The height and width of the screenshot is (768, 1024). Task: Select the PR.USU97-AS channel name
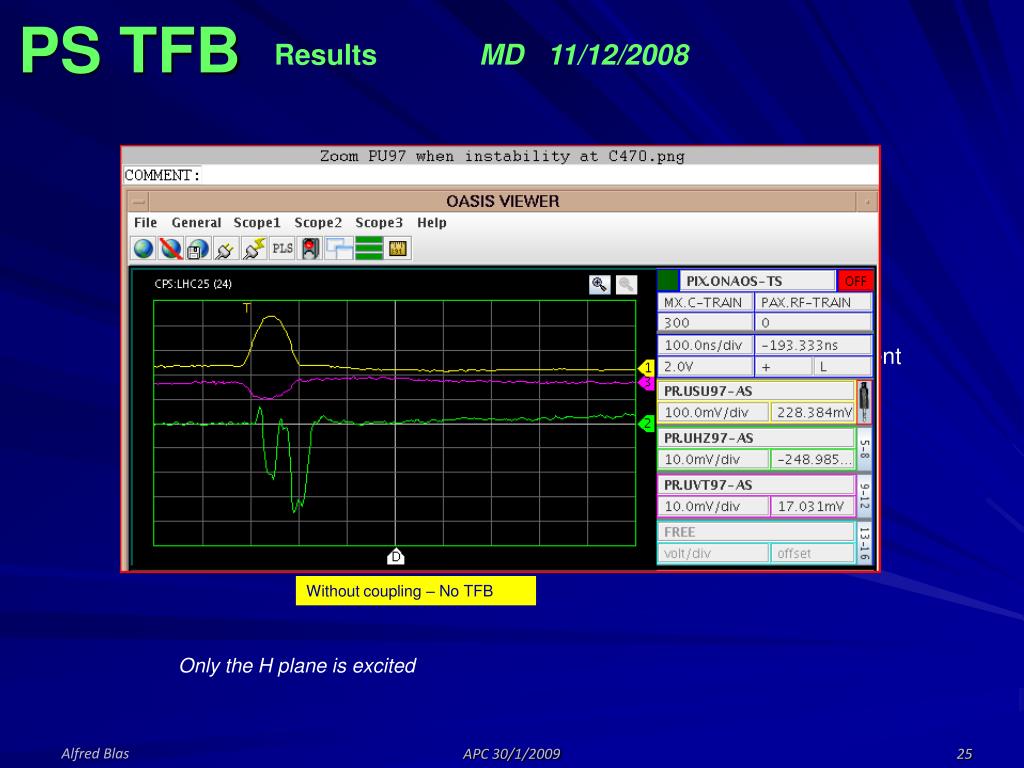coord(756,391)
